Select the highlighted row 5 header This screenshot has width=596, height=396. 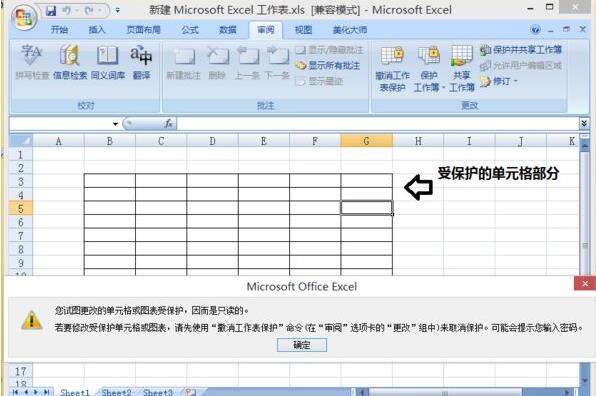click(x=21, y=209)
